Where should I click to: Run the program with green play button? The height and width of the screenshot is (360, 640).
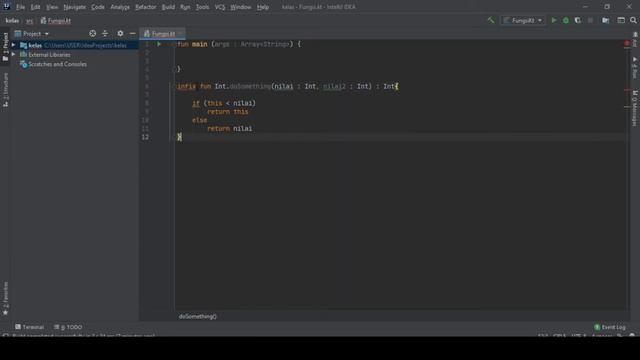(554, 20)
